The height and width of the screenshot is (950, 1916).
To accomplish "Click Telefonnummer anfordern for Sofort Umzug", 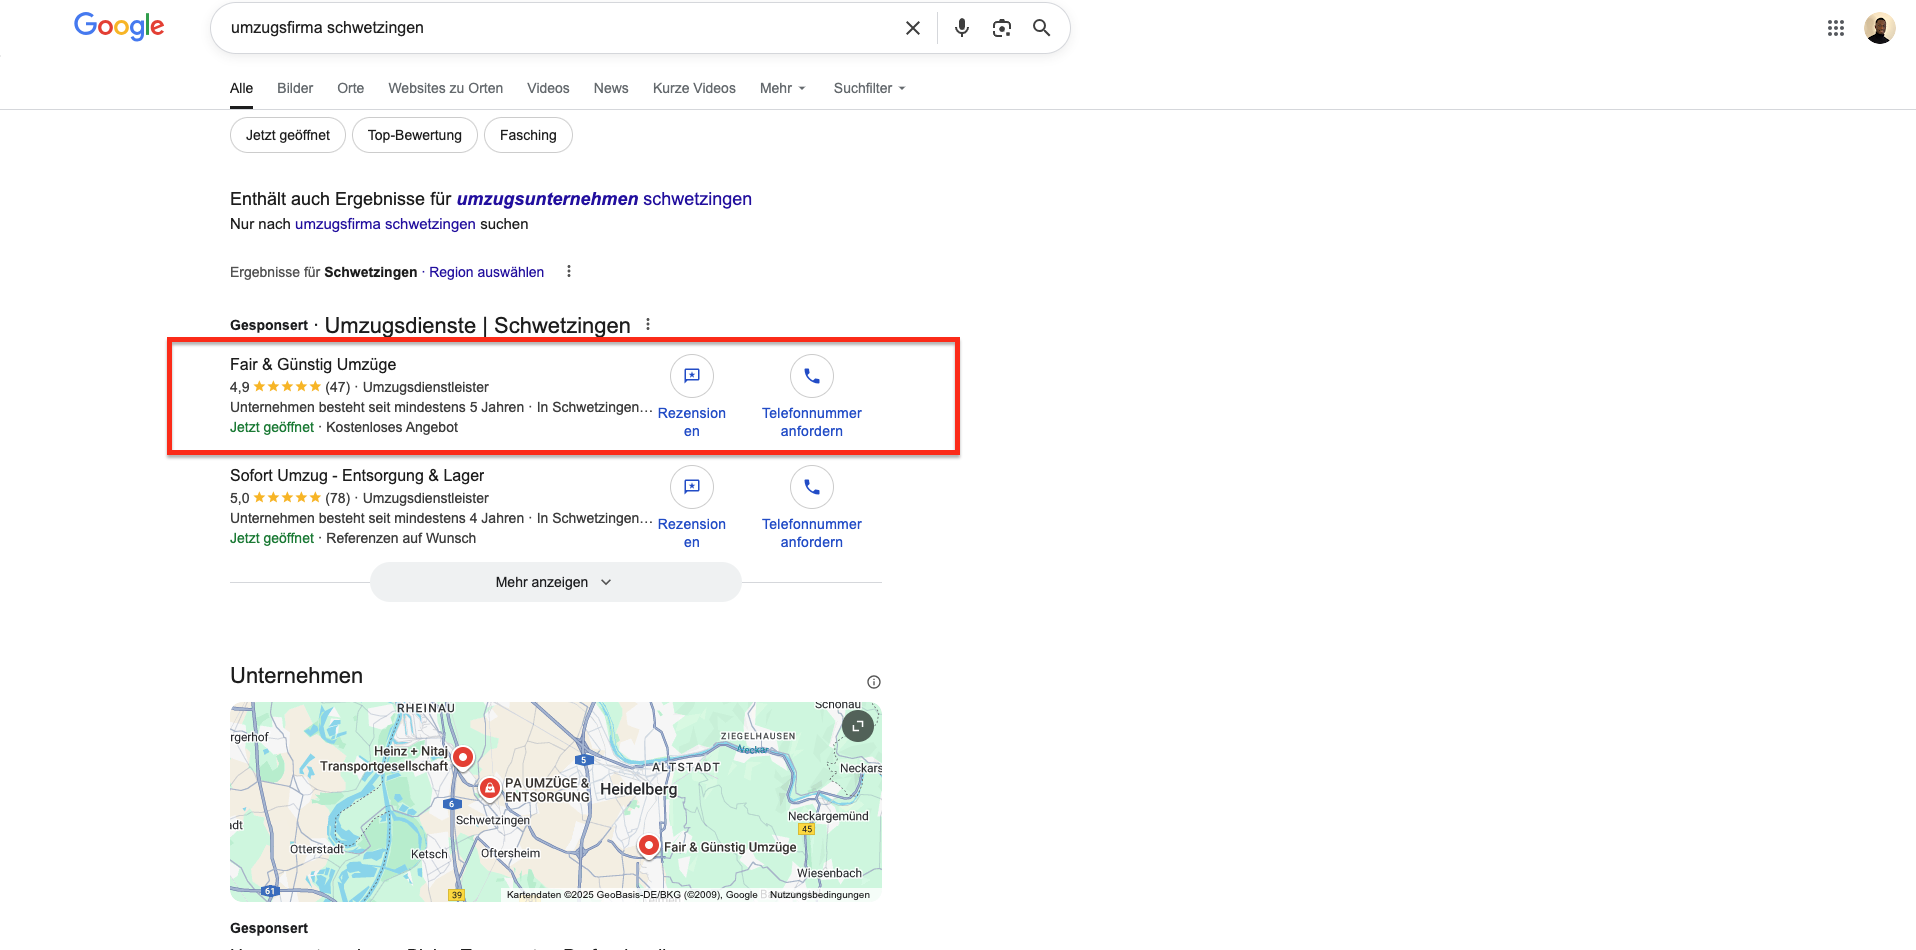I will click(812, 533).
